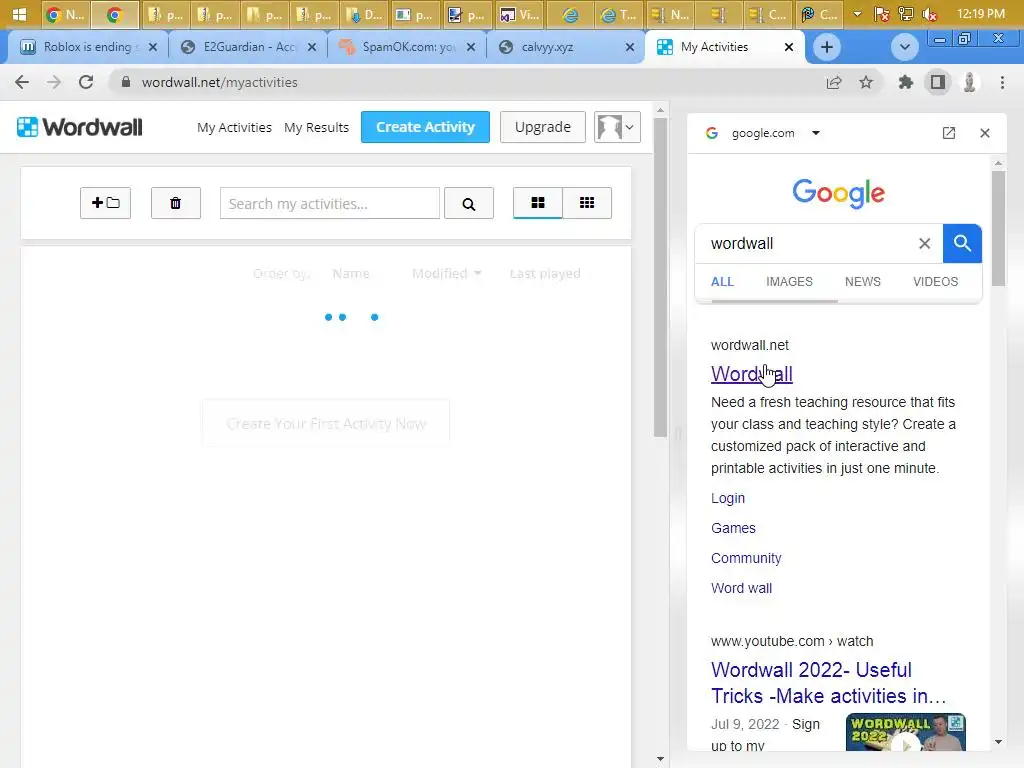Click the Search my activities input field
Image resolution: width=1024 pixels, height=768 pixels.
[x=330, y=203]
